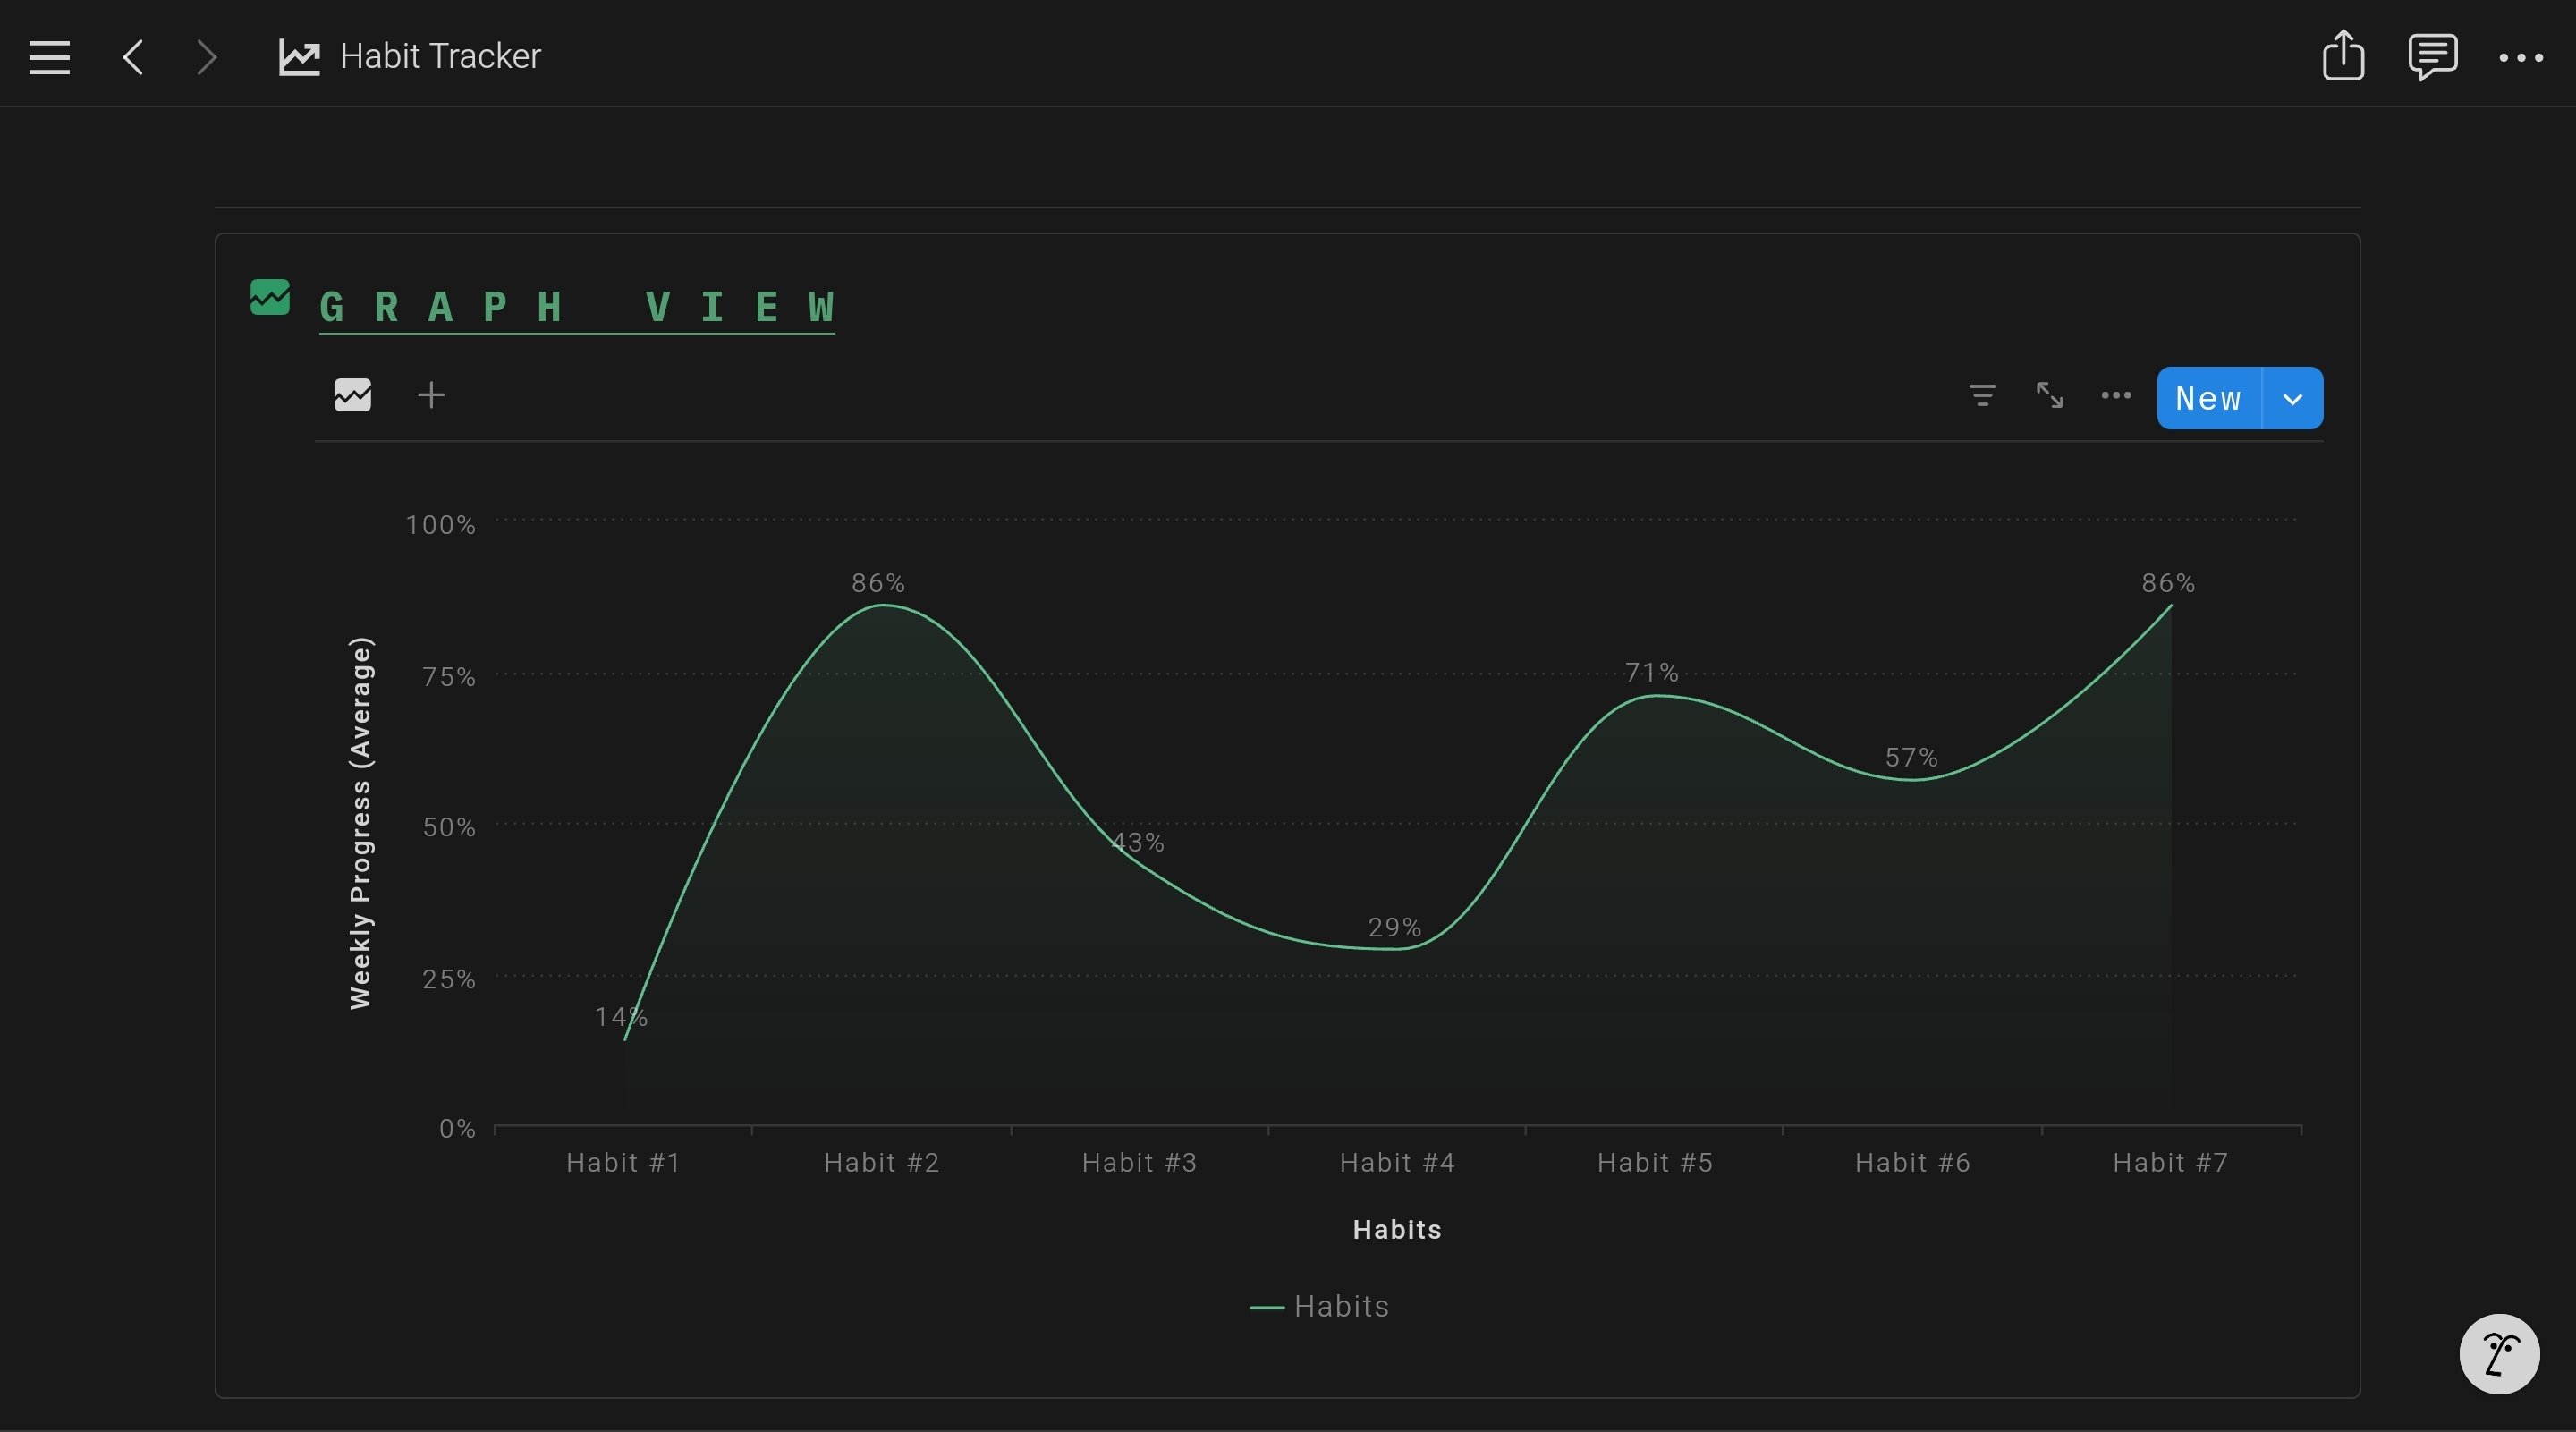Click the Habit Tracker page title
This screenshot has height=1432, width=2576.
pyautogui.click(x=440, y=57)
